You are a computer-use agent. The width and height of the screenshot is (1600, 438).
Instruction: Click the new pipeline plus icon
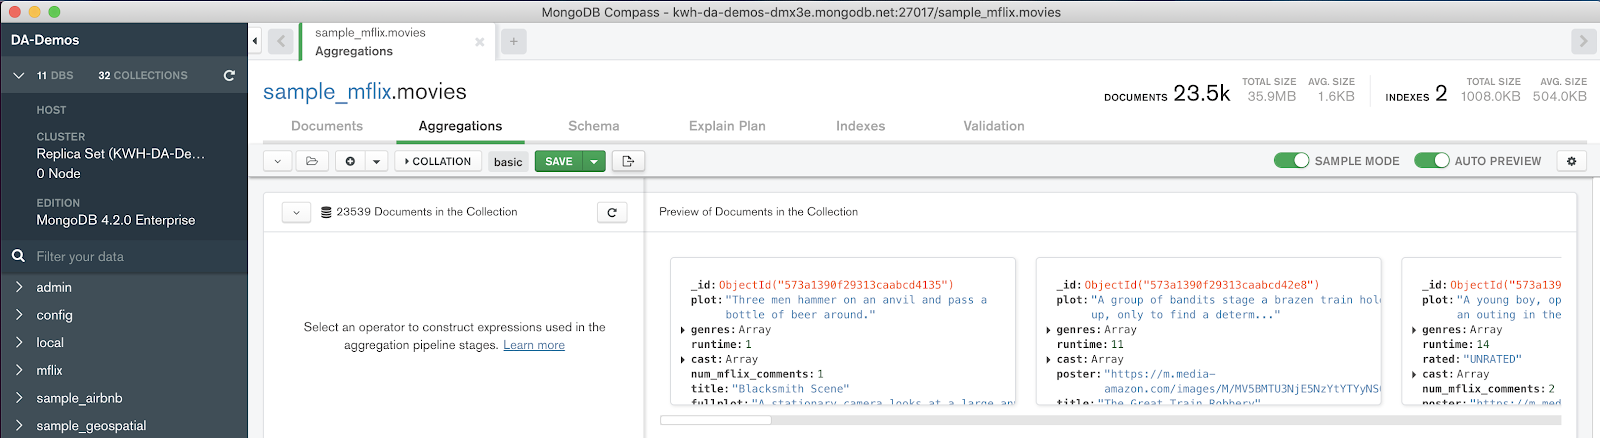coord(350,161)
